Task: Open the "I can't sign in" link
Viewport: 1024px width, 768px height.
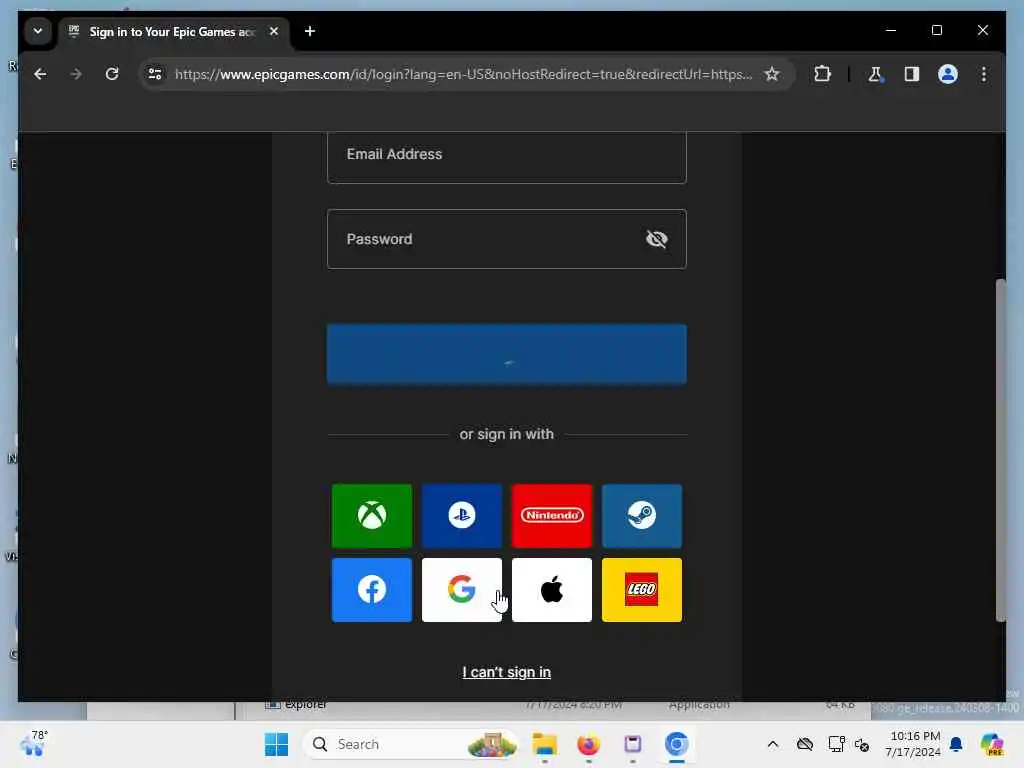Action: [507, 672]
